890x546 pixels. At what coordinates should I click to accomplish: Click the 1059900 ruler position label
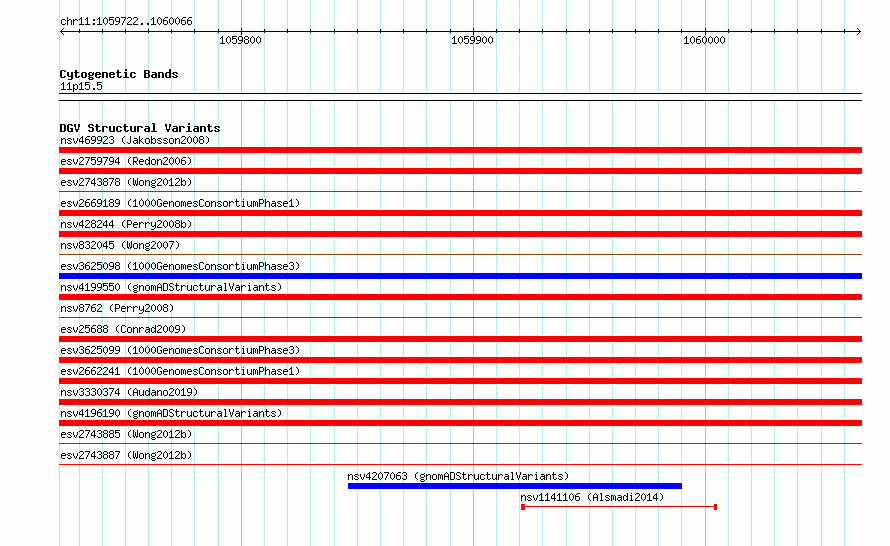pos(472,40)
